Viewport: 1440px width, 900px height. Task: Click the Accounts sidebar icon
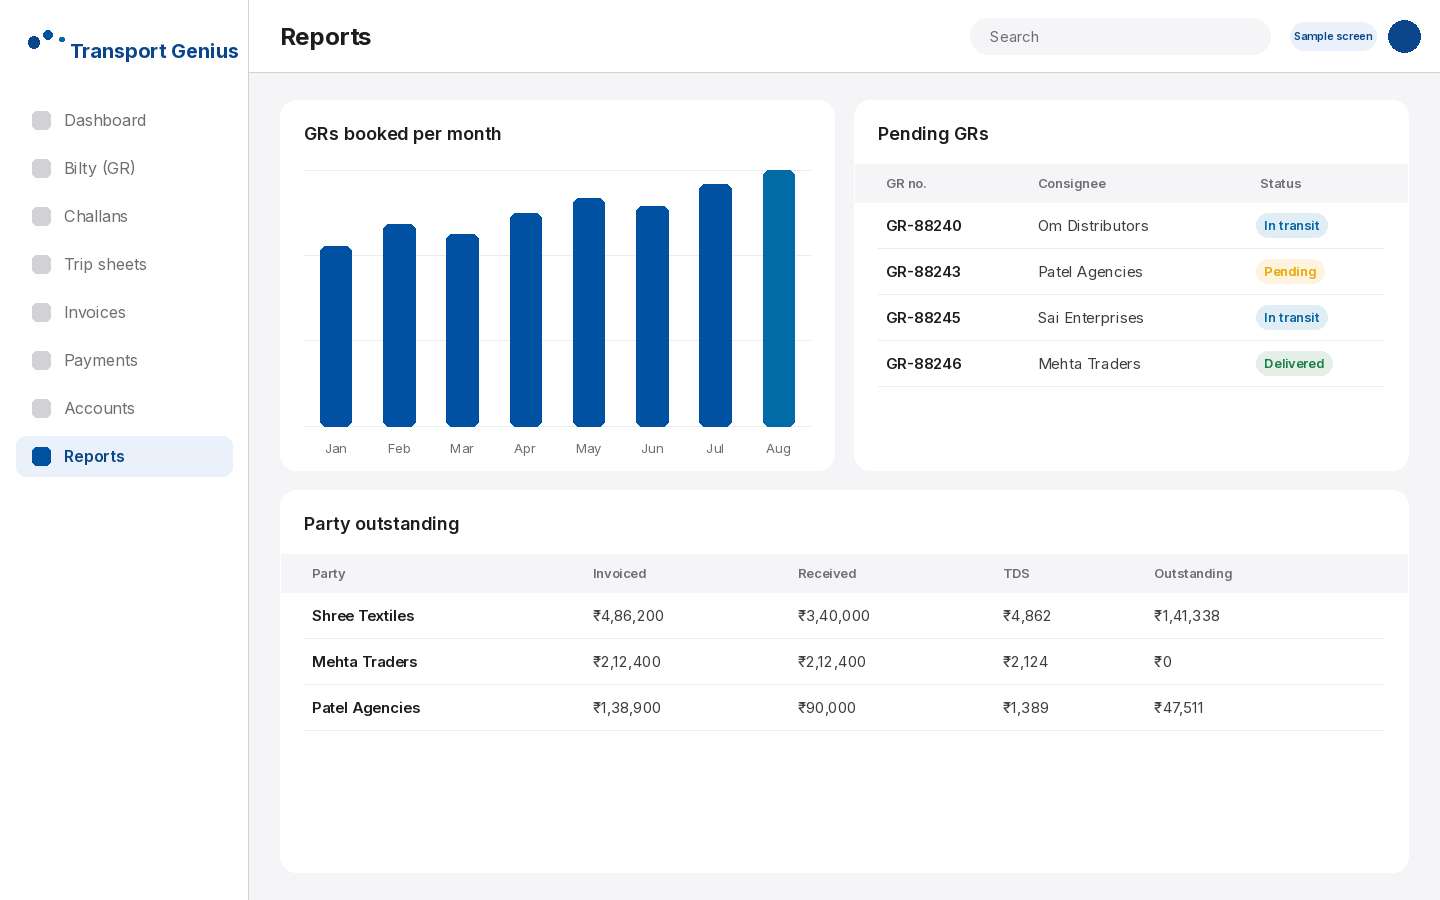pos(41,408)
